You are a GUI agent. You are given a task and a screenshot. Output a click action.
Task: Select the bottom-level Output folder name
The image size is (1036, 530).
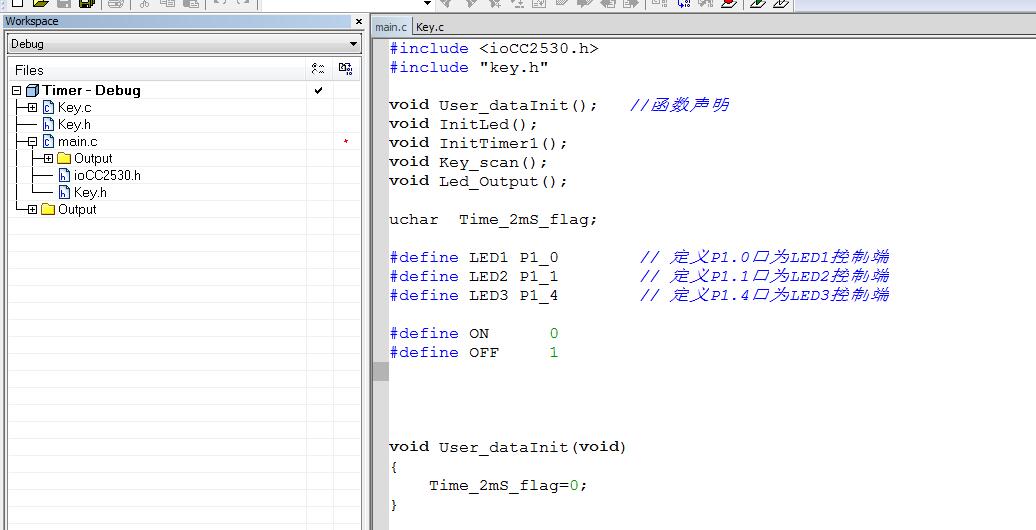[77, 209]
